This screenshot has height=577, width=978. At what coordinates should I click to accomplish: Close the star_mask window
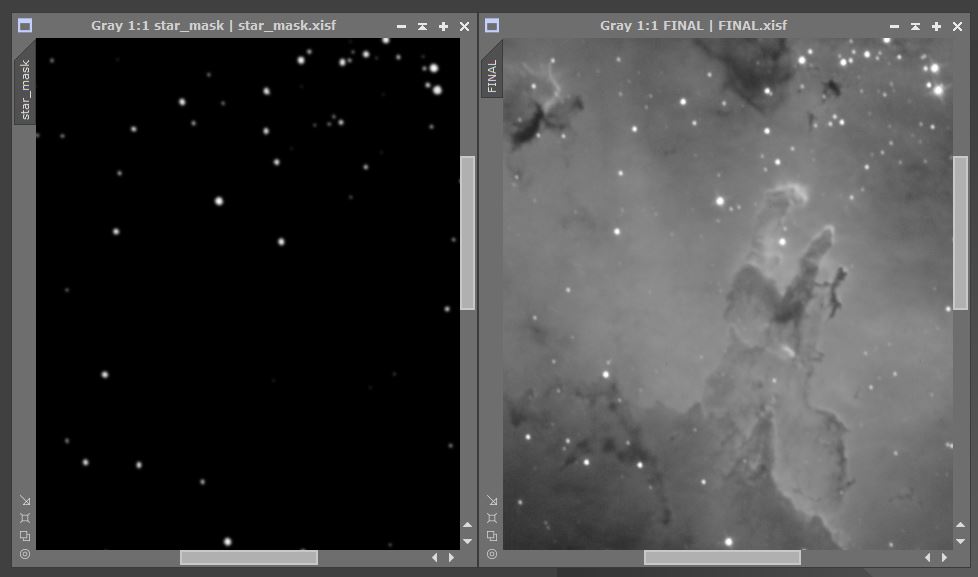pyautogui.click(x=464, y=26)
